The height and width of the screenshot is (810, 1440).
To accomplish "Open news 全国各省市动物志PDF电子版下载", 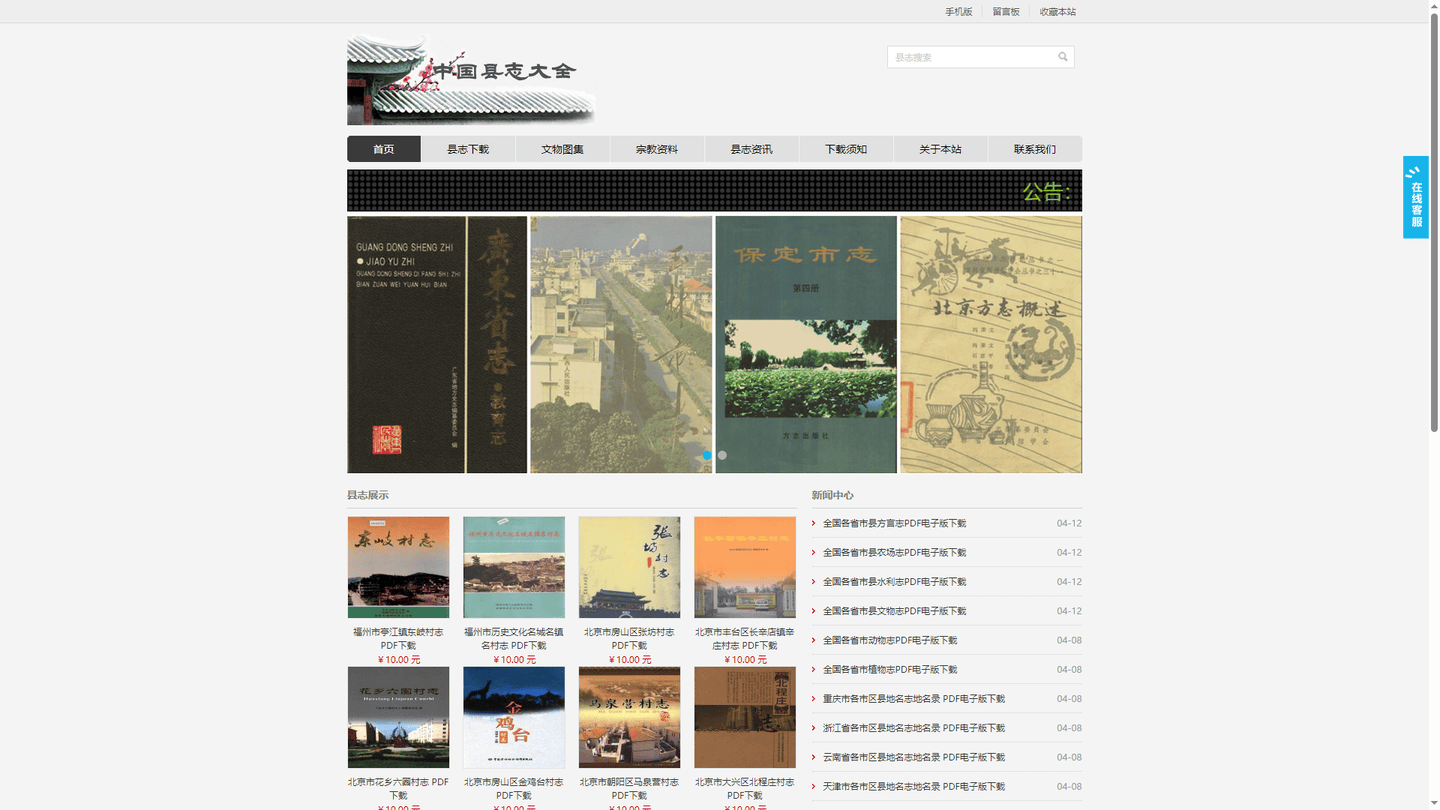I will (x=890, y=640).
